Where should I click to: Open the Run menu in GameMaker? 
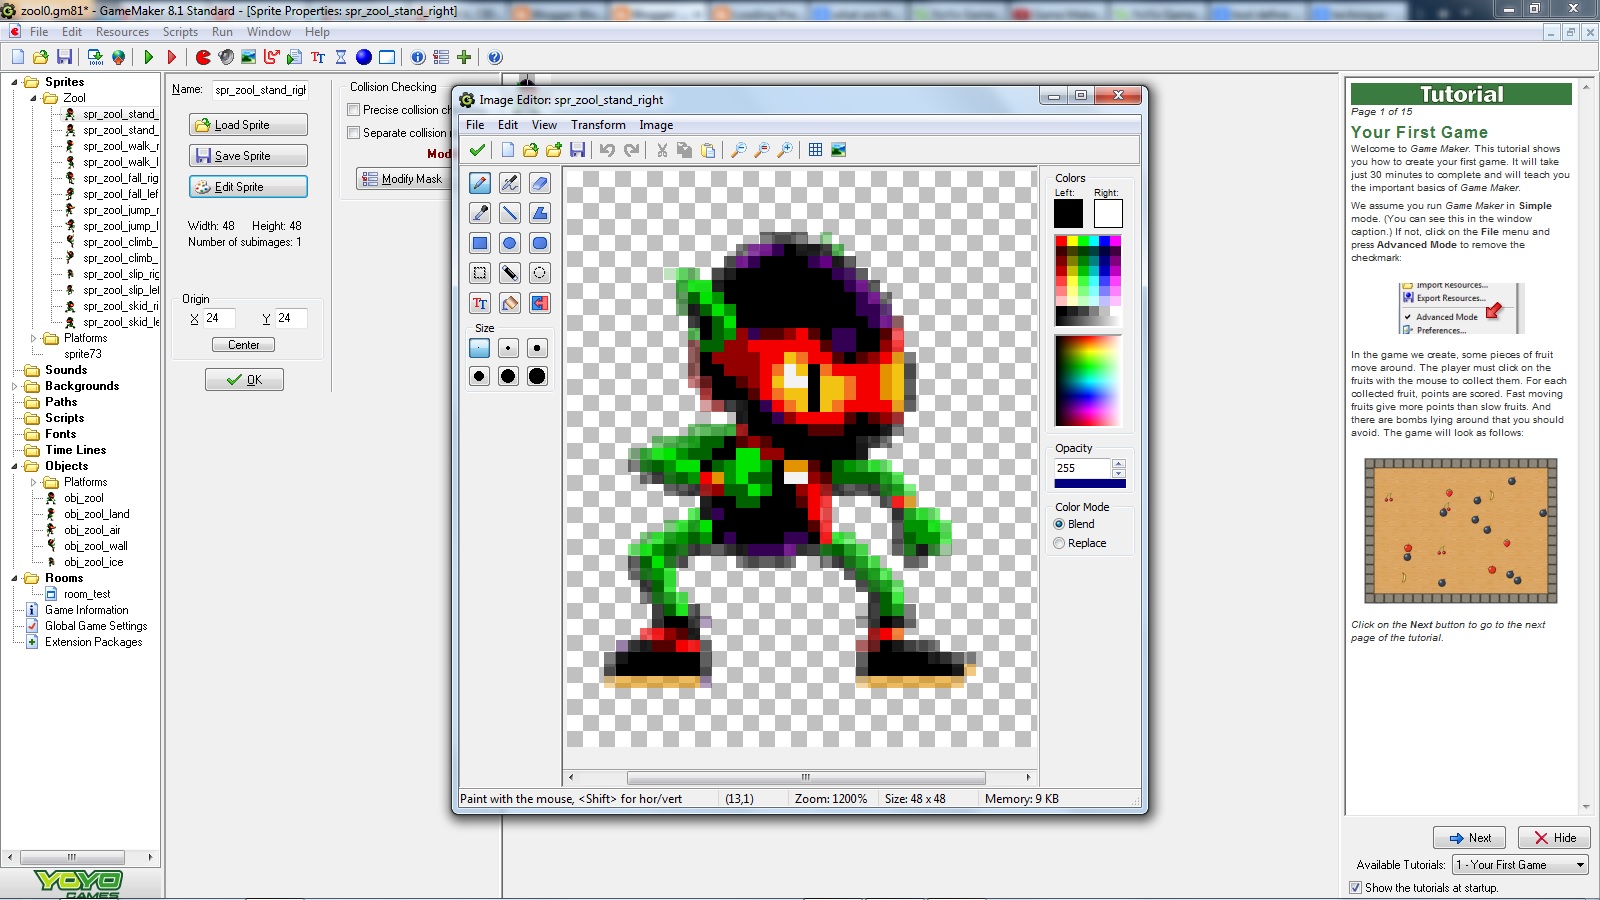222,32
